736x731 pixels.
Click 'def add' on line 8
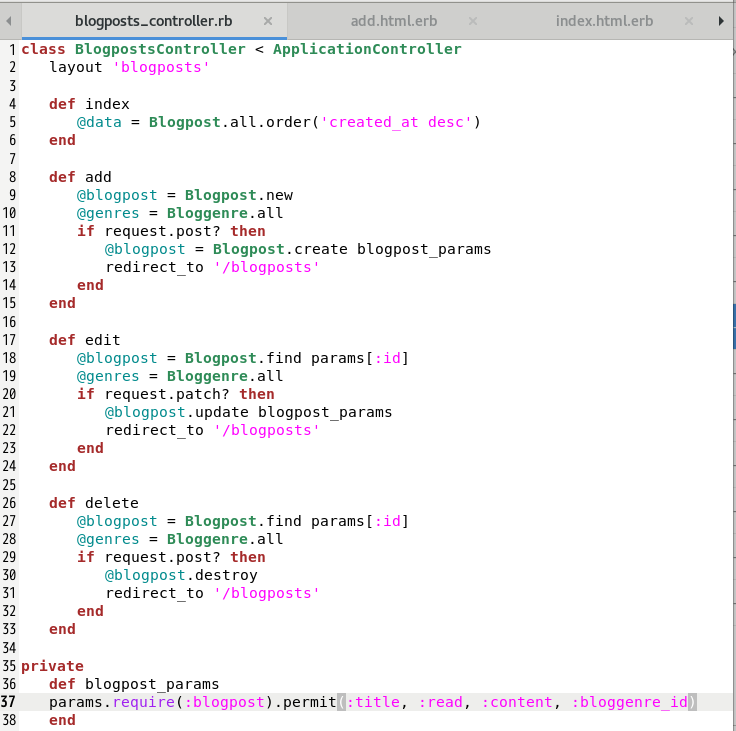coord(80,177)
